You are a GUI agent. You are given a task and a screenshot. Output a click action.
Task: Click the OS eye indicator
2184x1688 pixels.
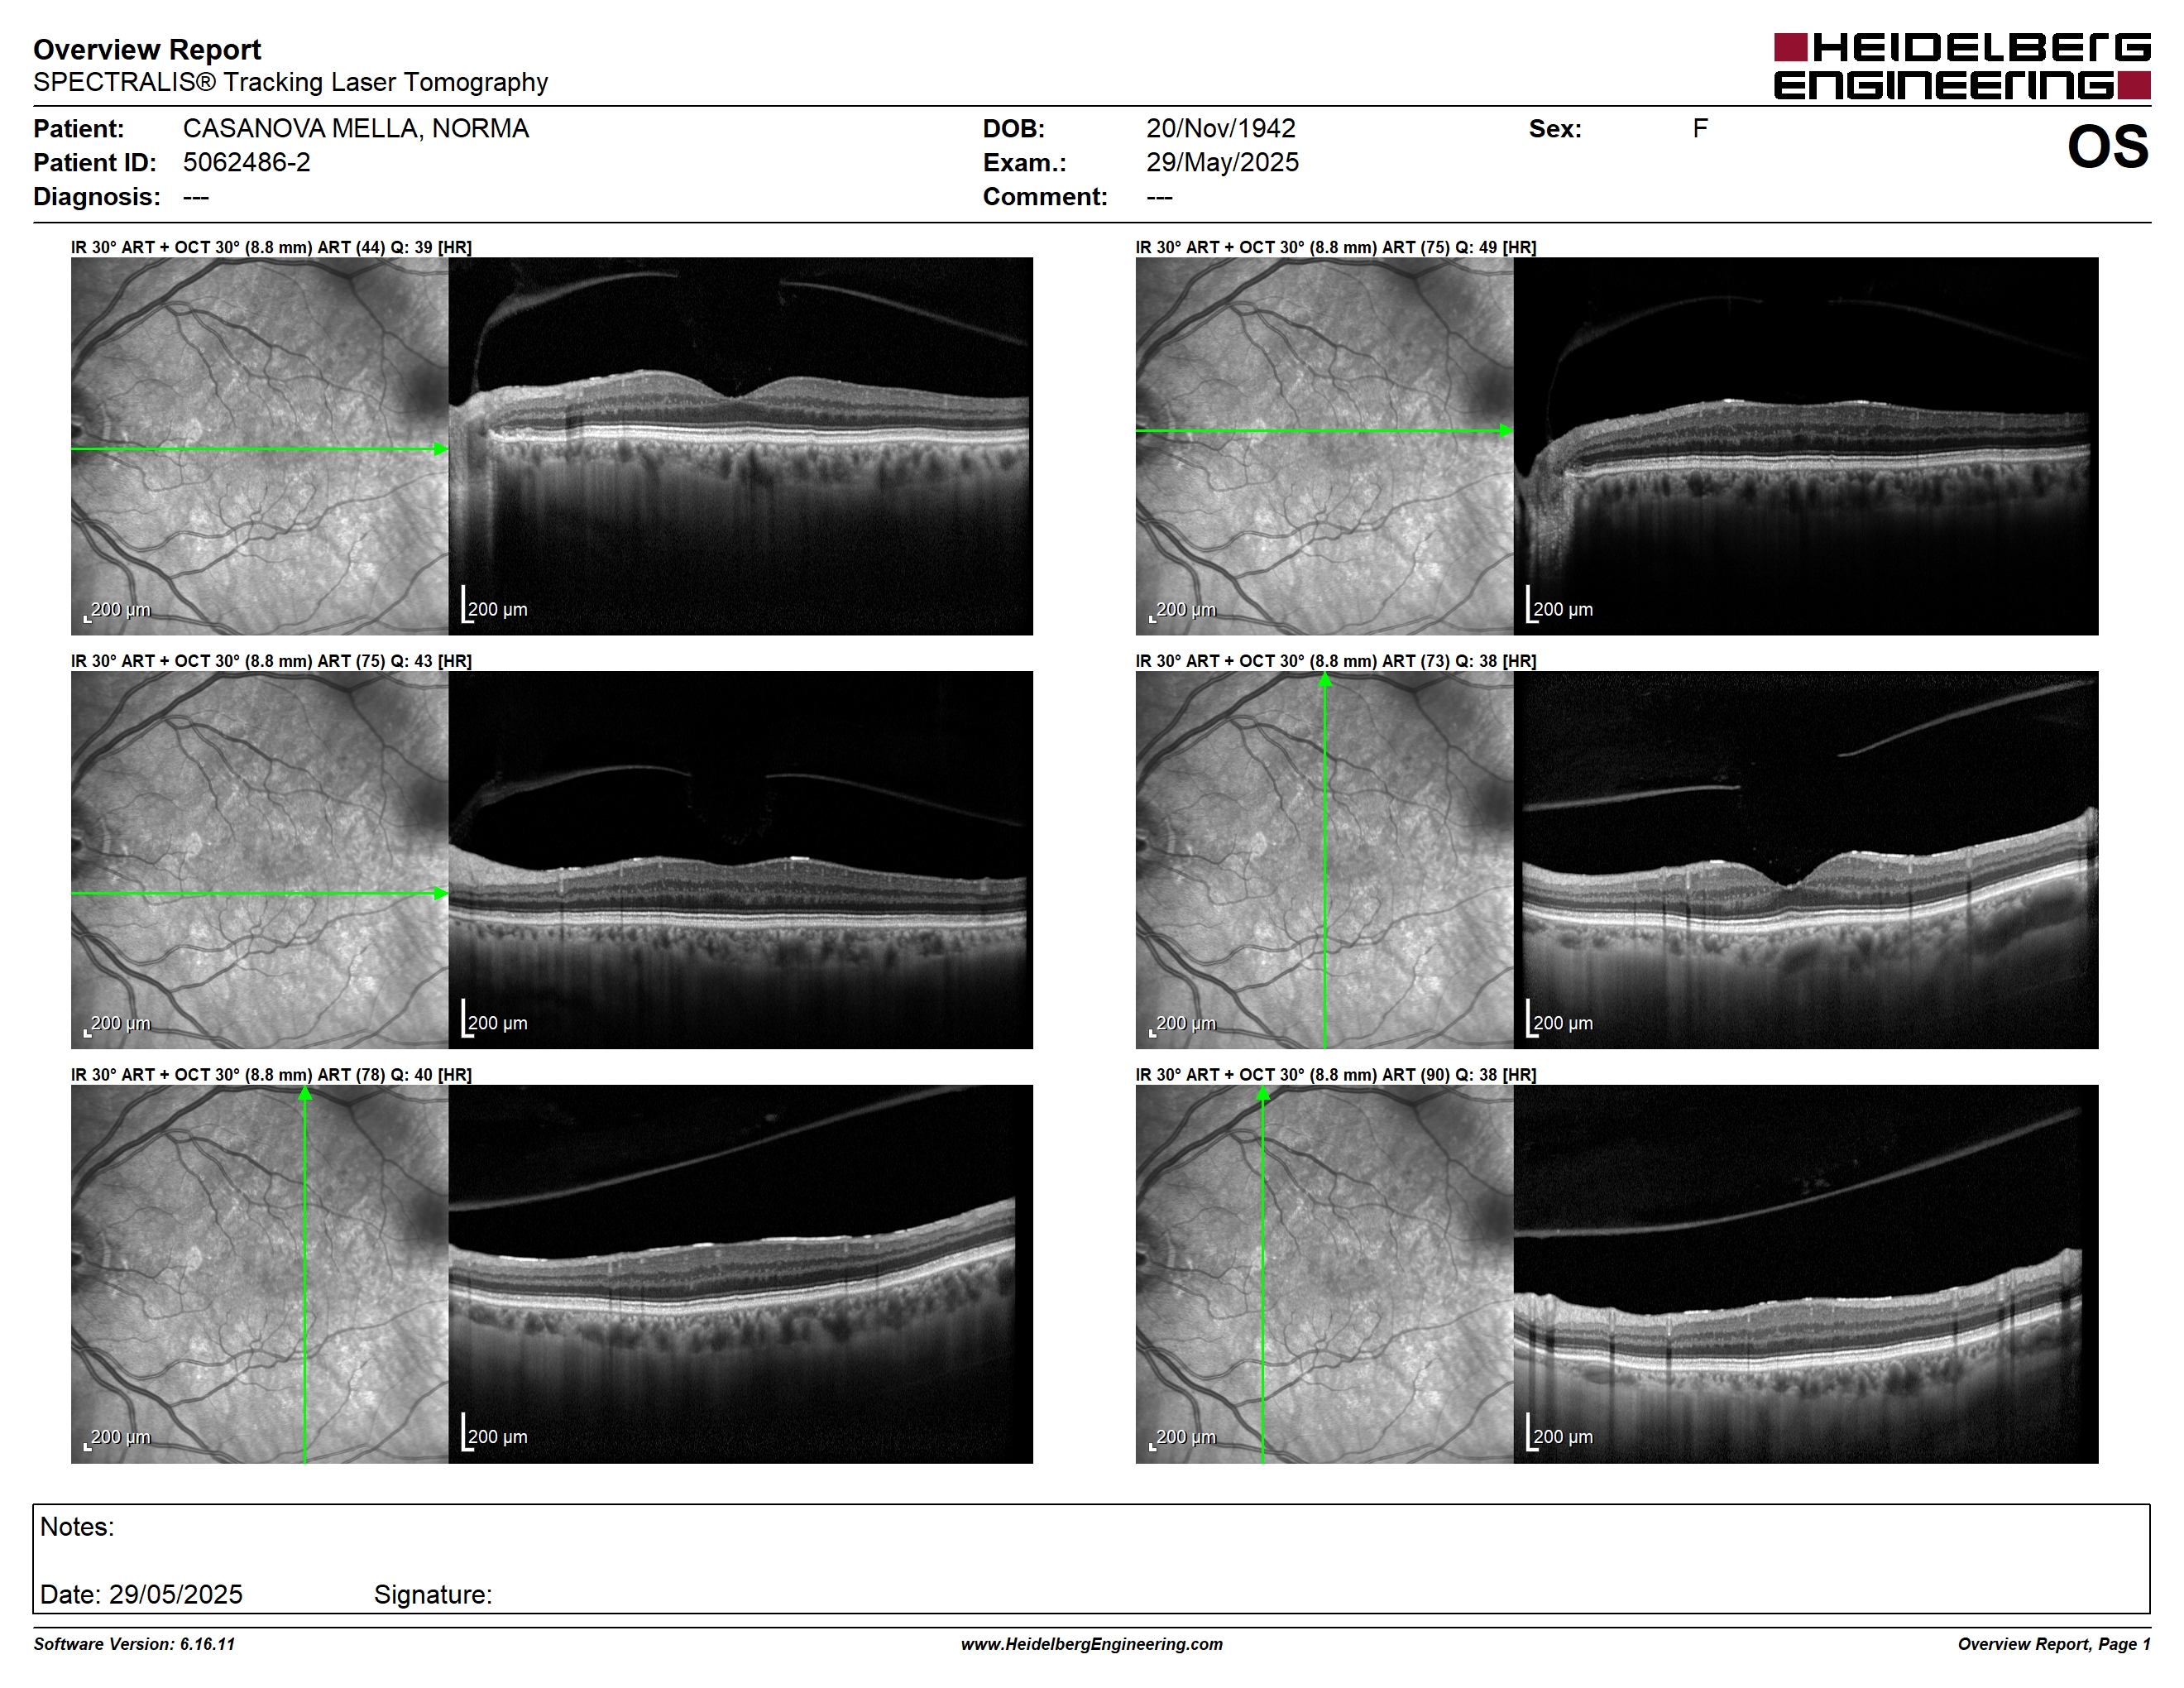(2108, 147)
